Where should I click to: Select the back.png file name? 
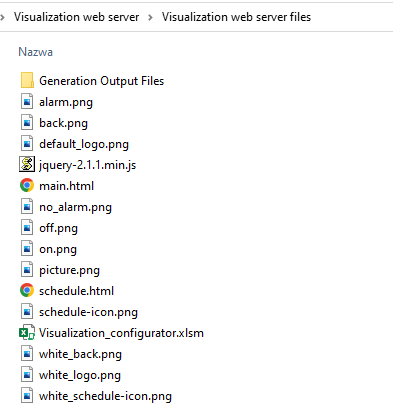coord(63,123)
